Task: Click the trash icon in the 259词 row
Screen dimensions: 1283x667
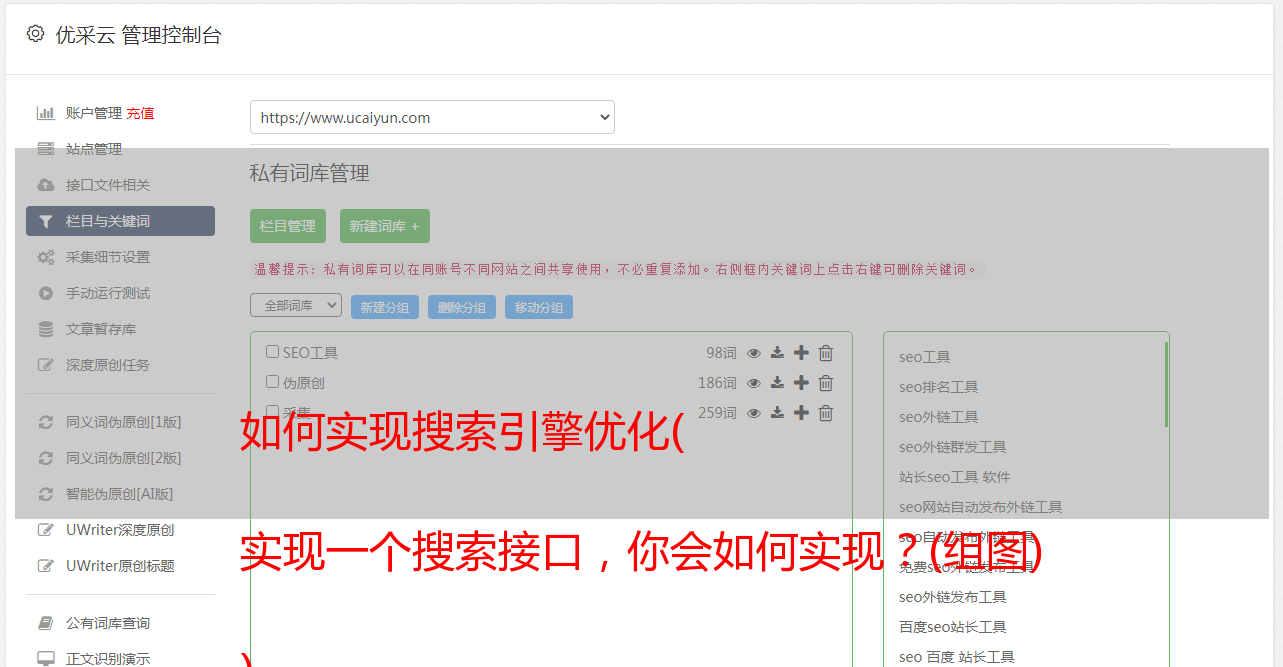Action: click(826, 413)
